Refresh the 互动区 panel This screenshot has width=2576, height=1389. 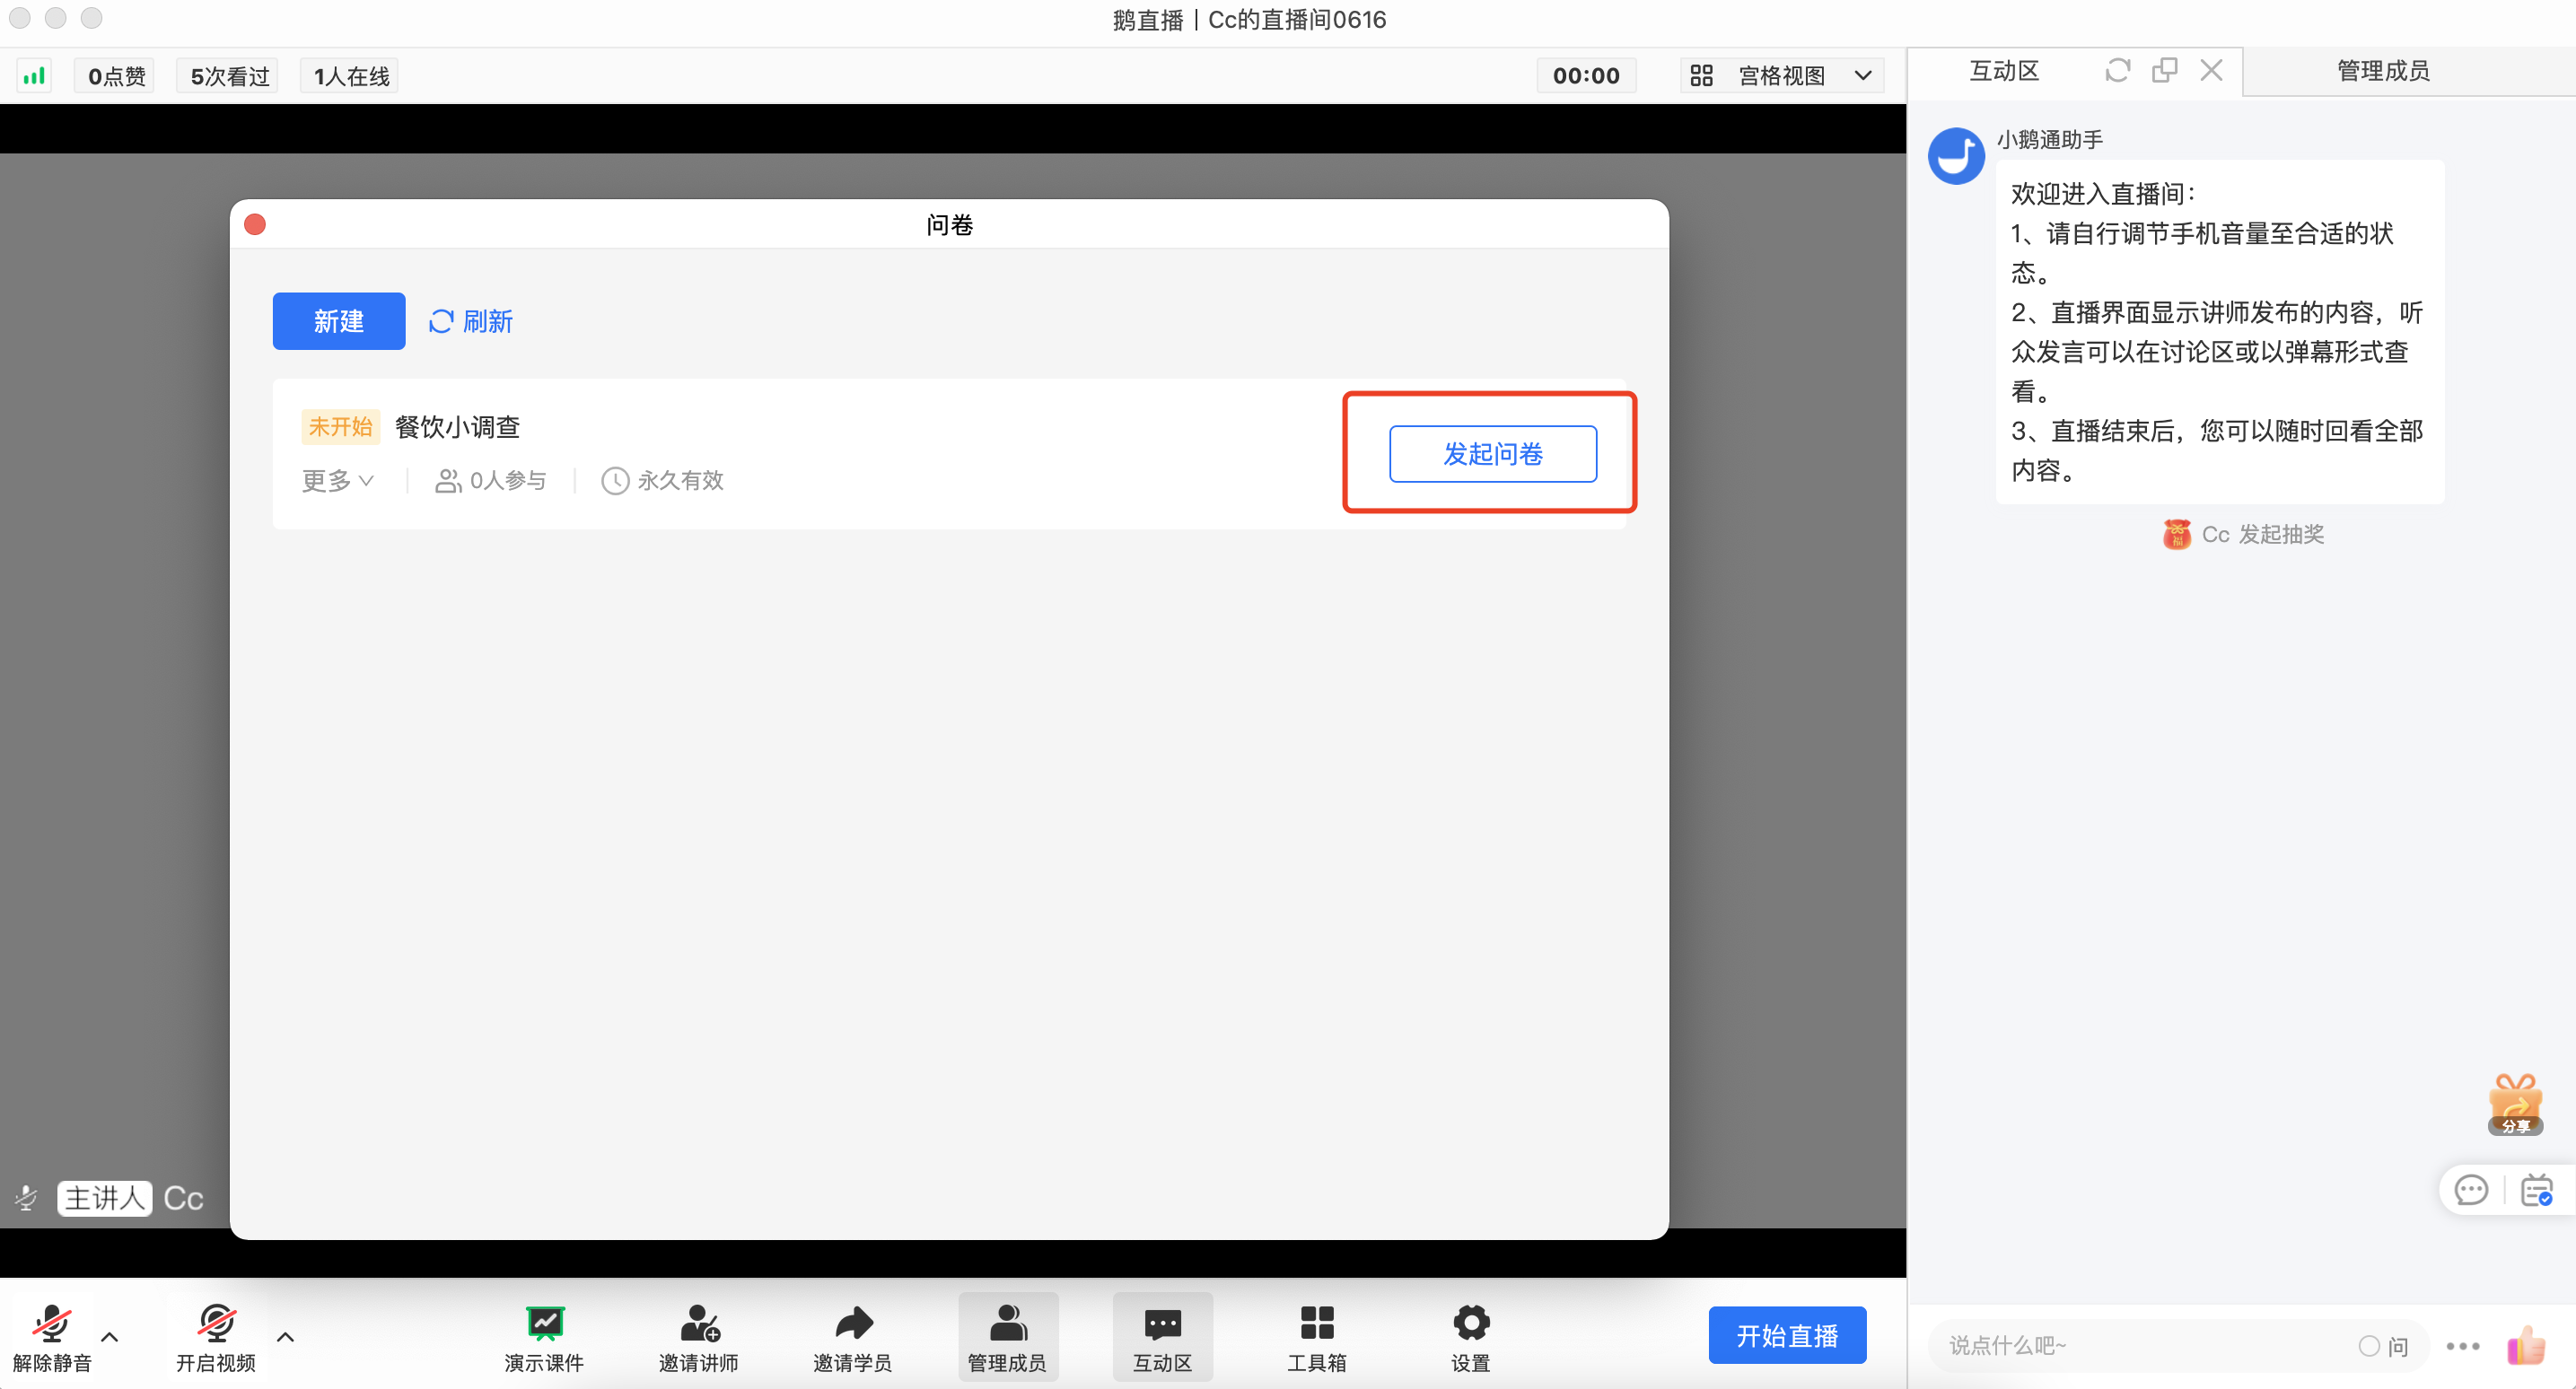pyautogui.click(x=2117, y=70)
